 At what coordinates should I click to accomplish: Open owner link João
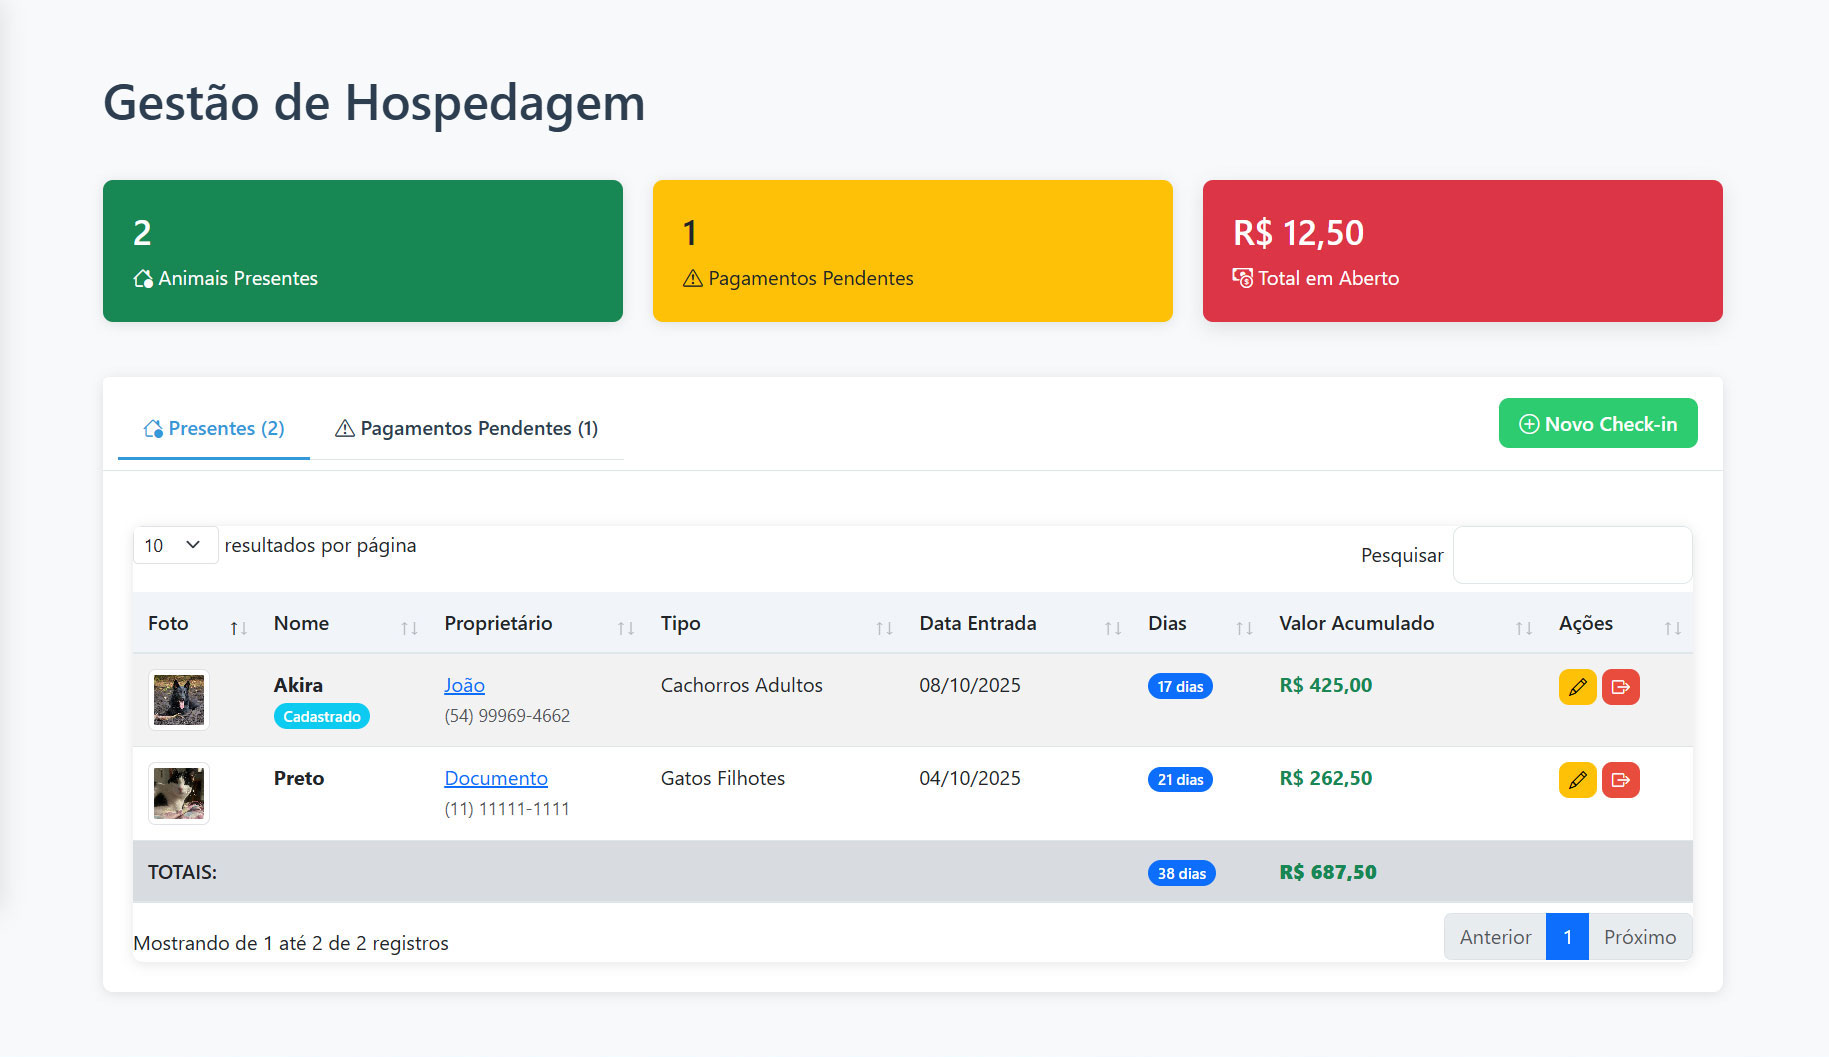[464, 686]
